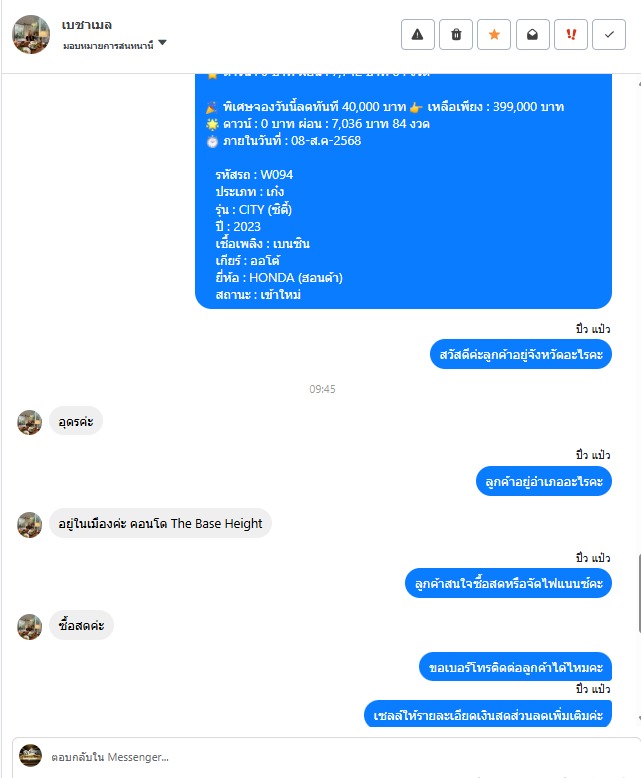Image resolution: width=641 pixels, height=778 pixels.
Task: Click the chat scrollbar thumb
Action: click(x=640, y=594)
